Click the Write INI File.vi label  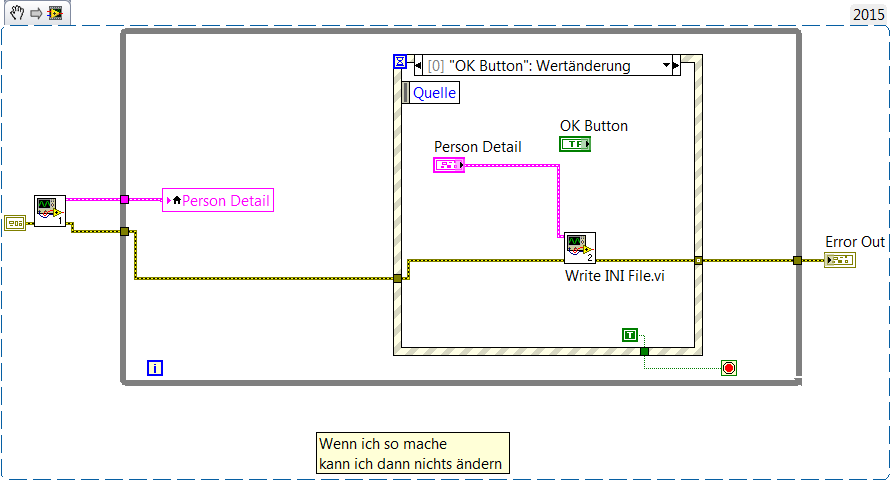pos(615,276)
